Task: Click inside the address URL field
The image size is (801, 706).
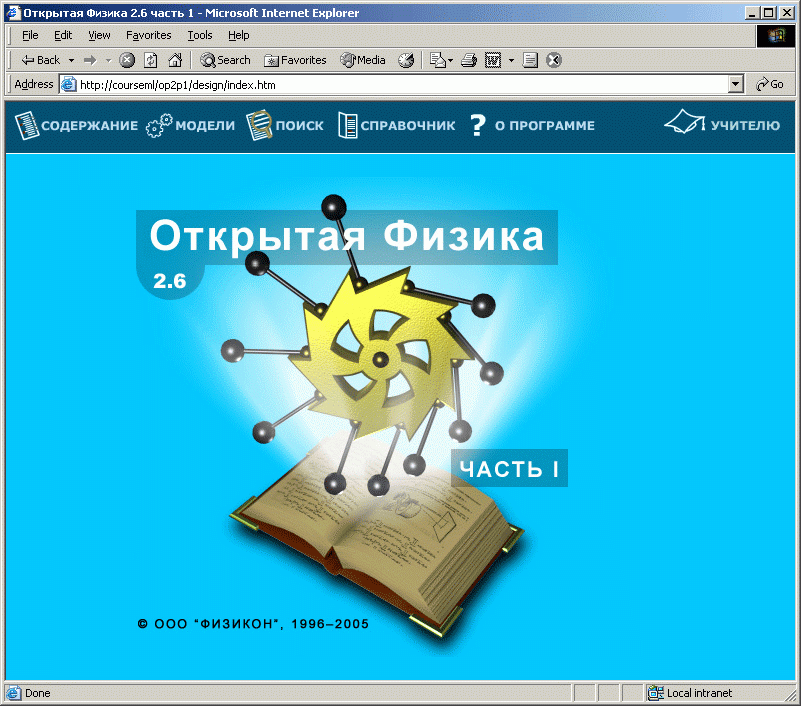Action: 400,85
